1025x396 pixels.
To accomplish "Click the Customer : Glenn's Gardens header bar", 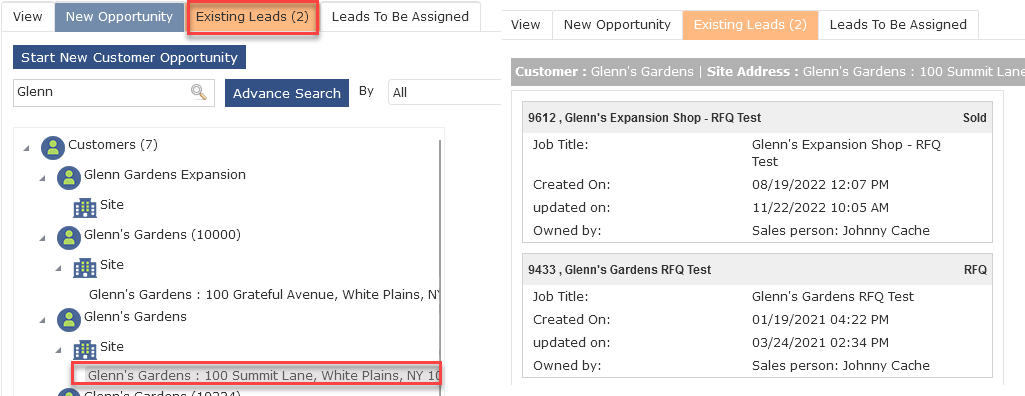I will pyautogui.click(x=768, y=72).
